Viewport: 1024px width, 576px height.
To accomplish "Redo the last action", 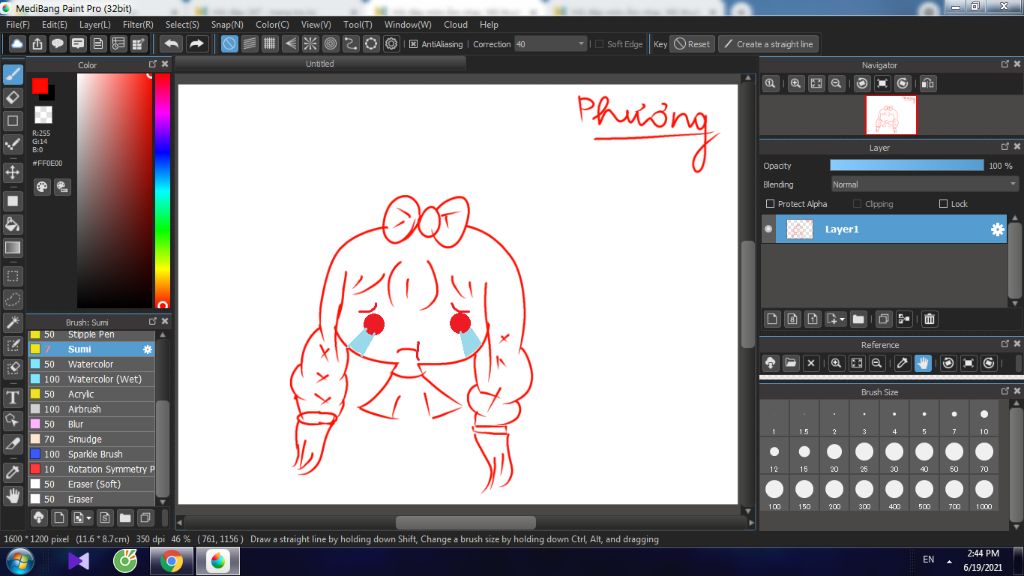I will click(x=196, y=44).
